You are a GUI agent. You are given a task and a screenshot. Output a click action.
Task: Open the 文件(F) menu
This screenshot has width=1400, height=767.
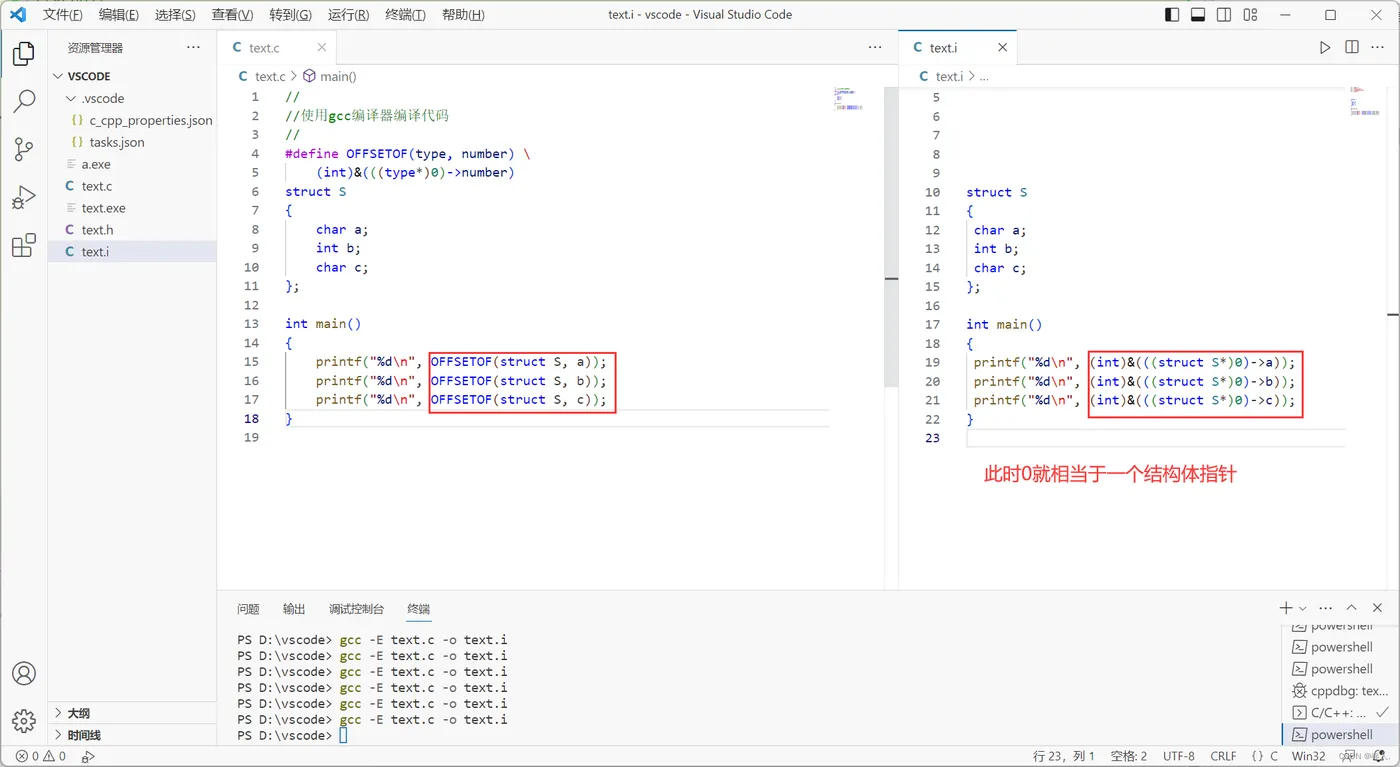click(x=62, y=15)
